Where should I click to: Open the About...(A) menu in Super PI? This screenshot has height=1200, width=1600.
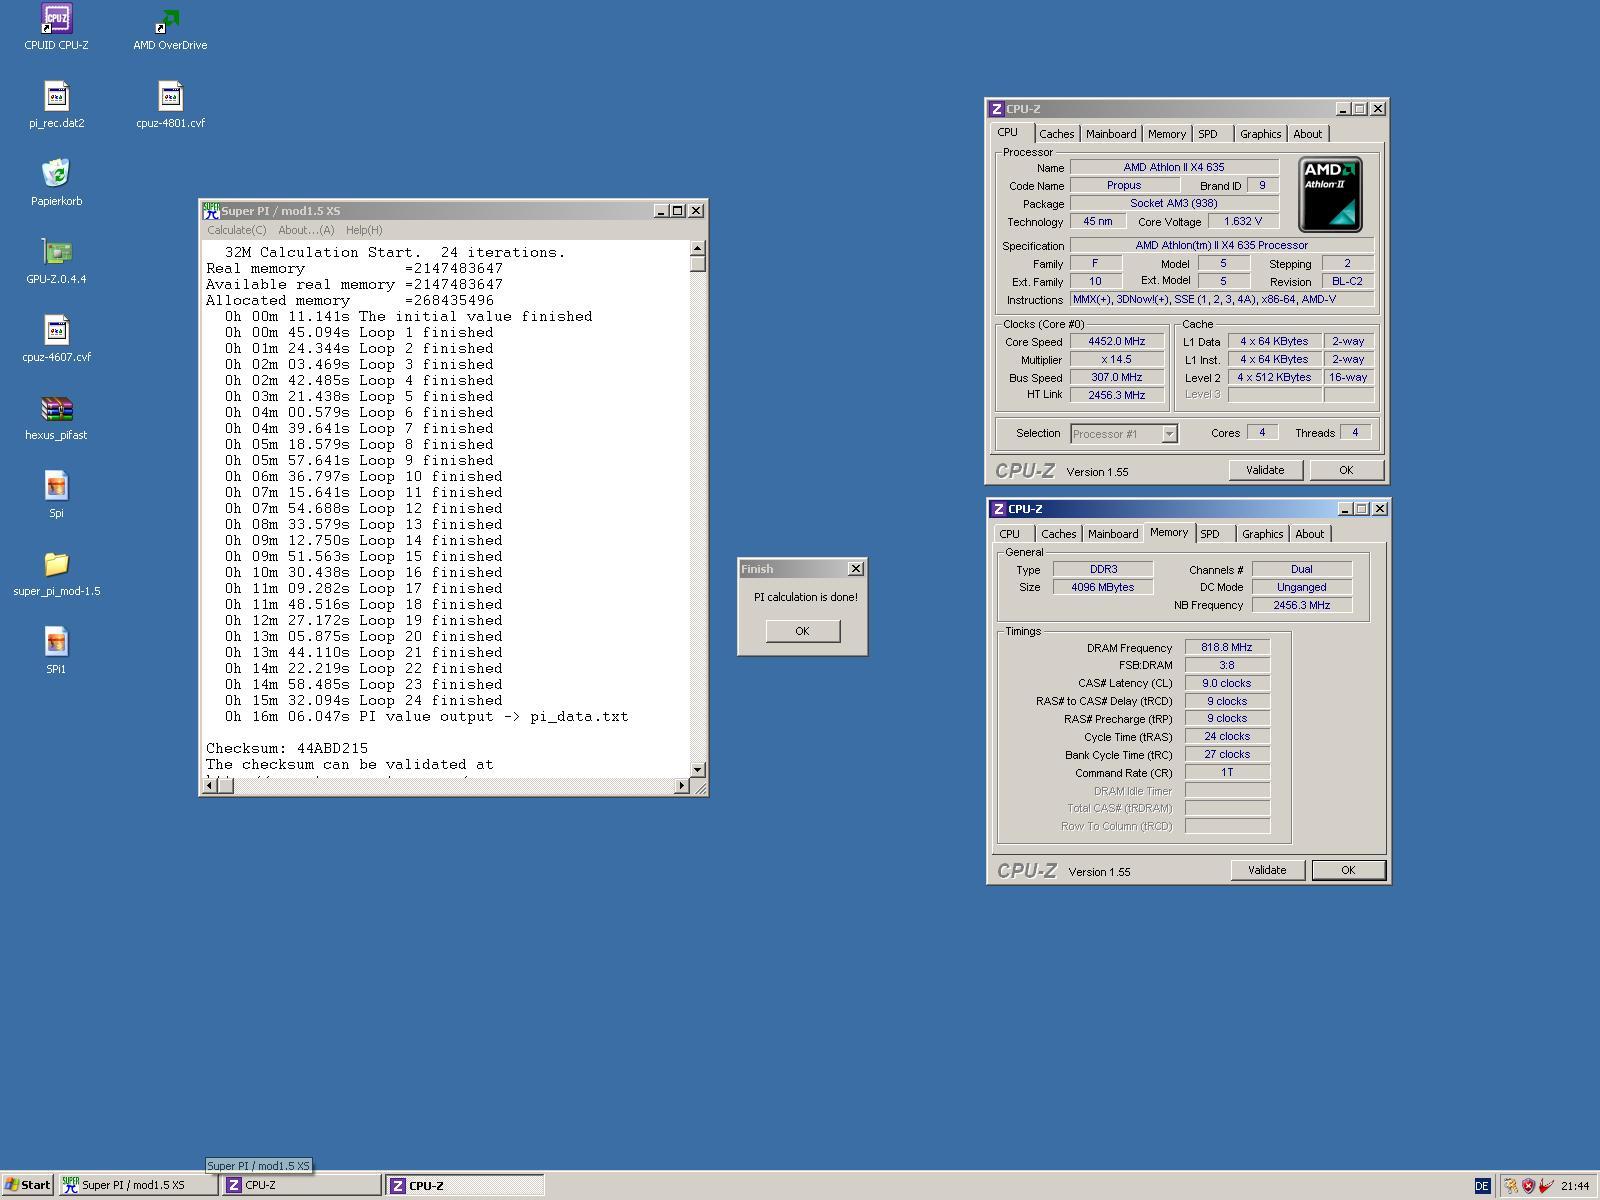coord(306,230)
